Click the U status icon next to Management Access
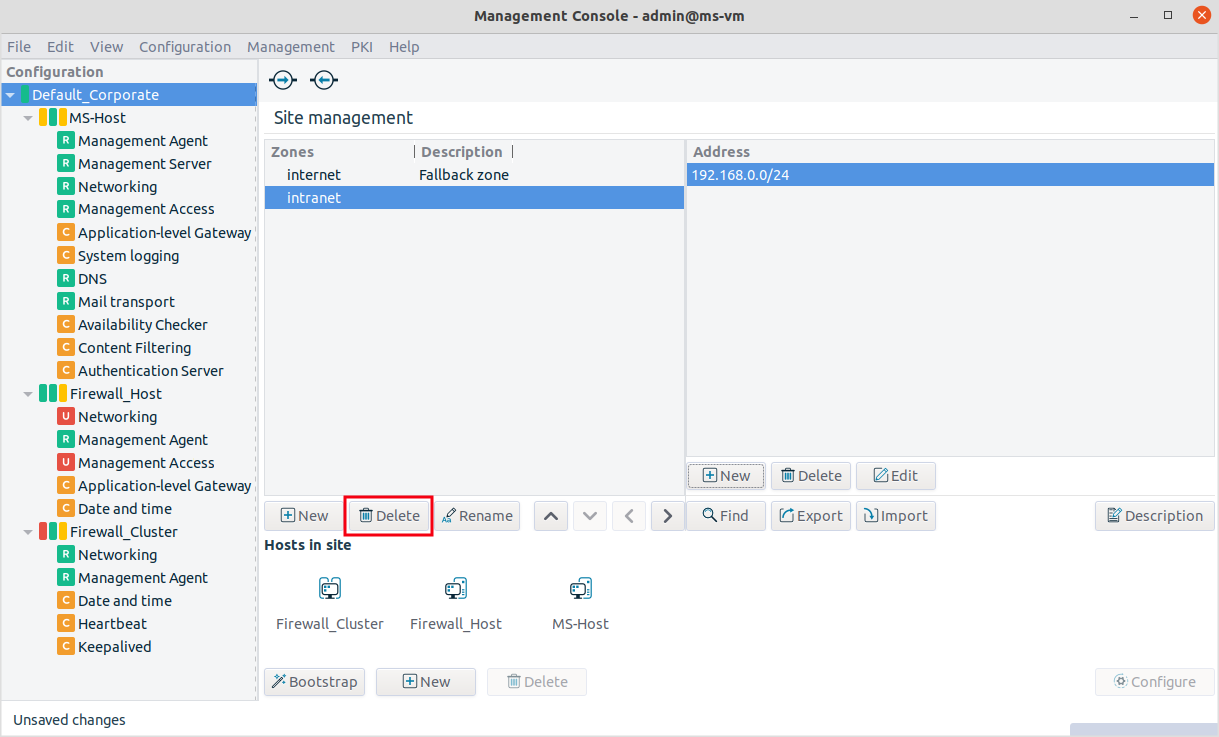Screen dimensions: 1219x737 point(65,462)
